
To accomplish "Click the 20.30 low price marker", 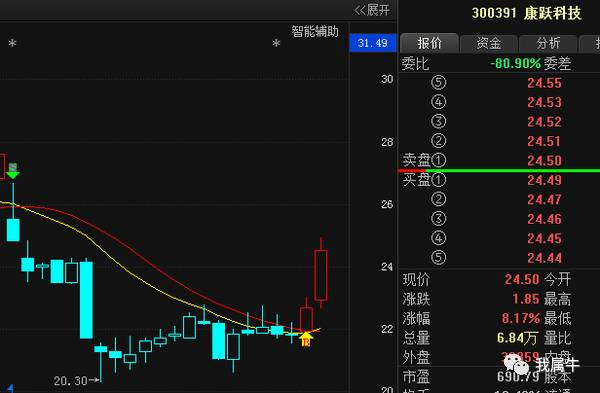I will (76, 381).
